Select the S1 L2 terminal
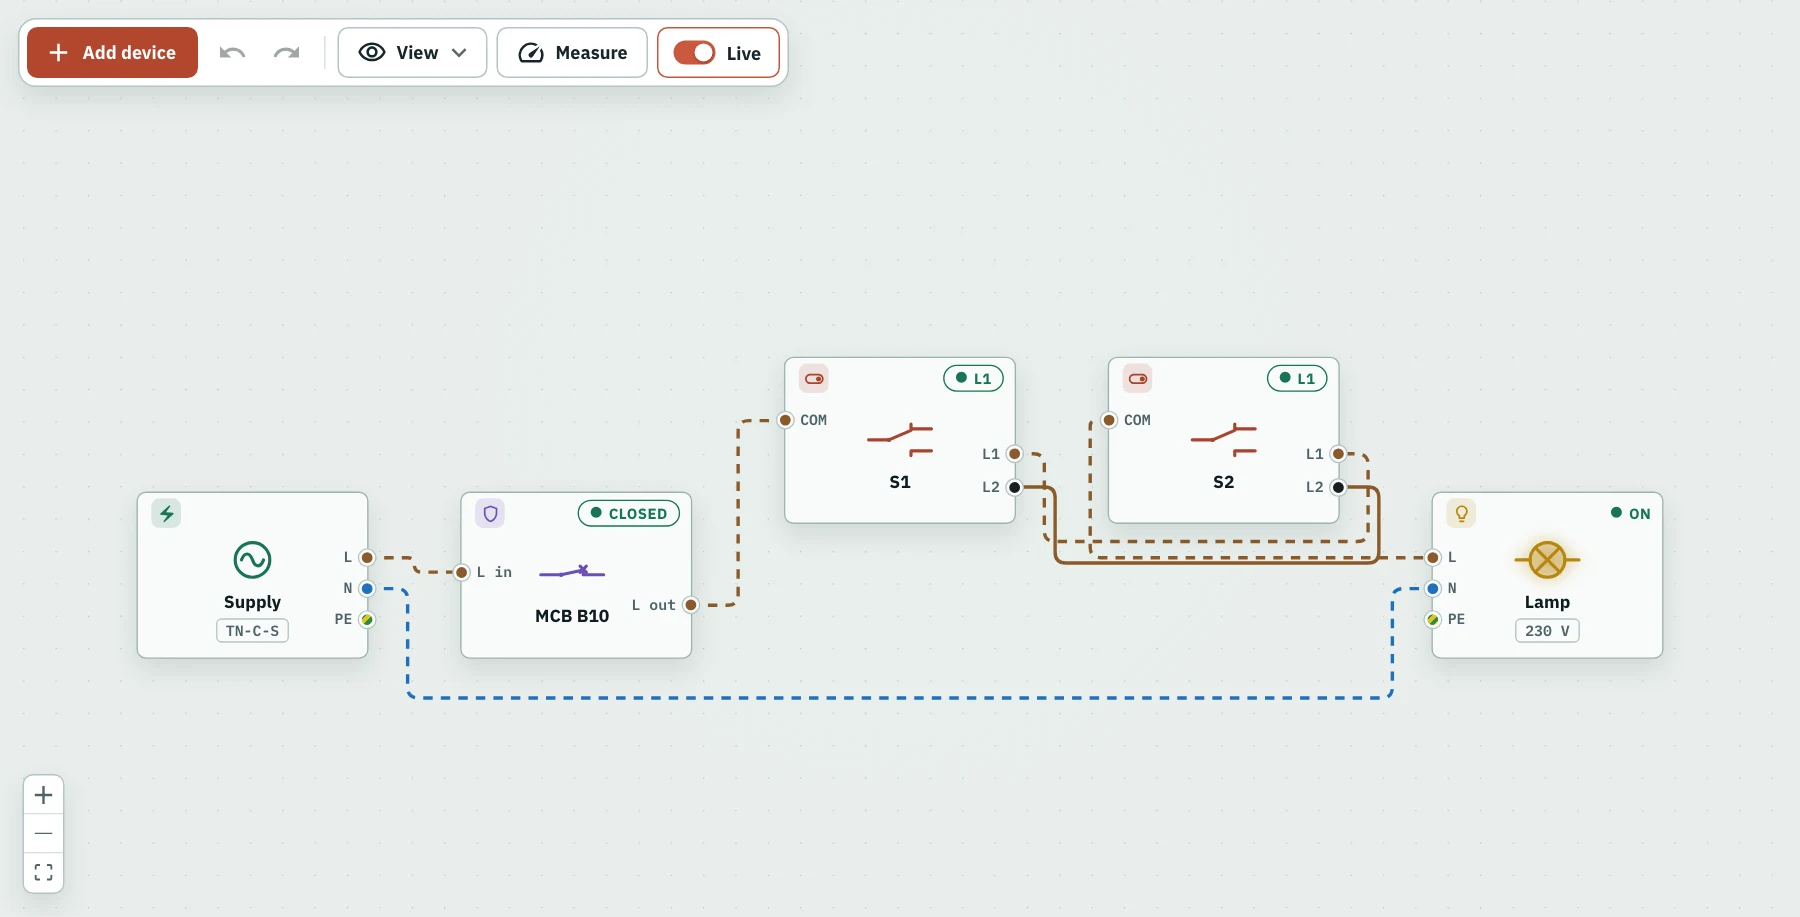Viewport: 1800px width, 917px height. point(1014,487)
